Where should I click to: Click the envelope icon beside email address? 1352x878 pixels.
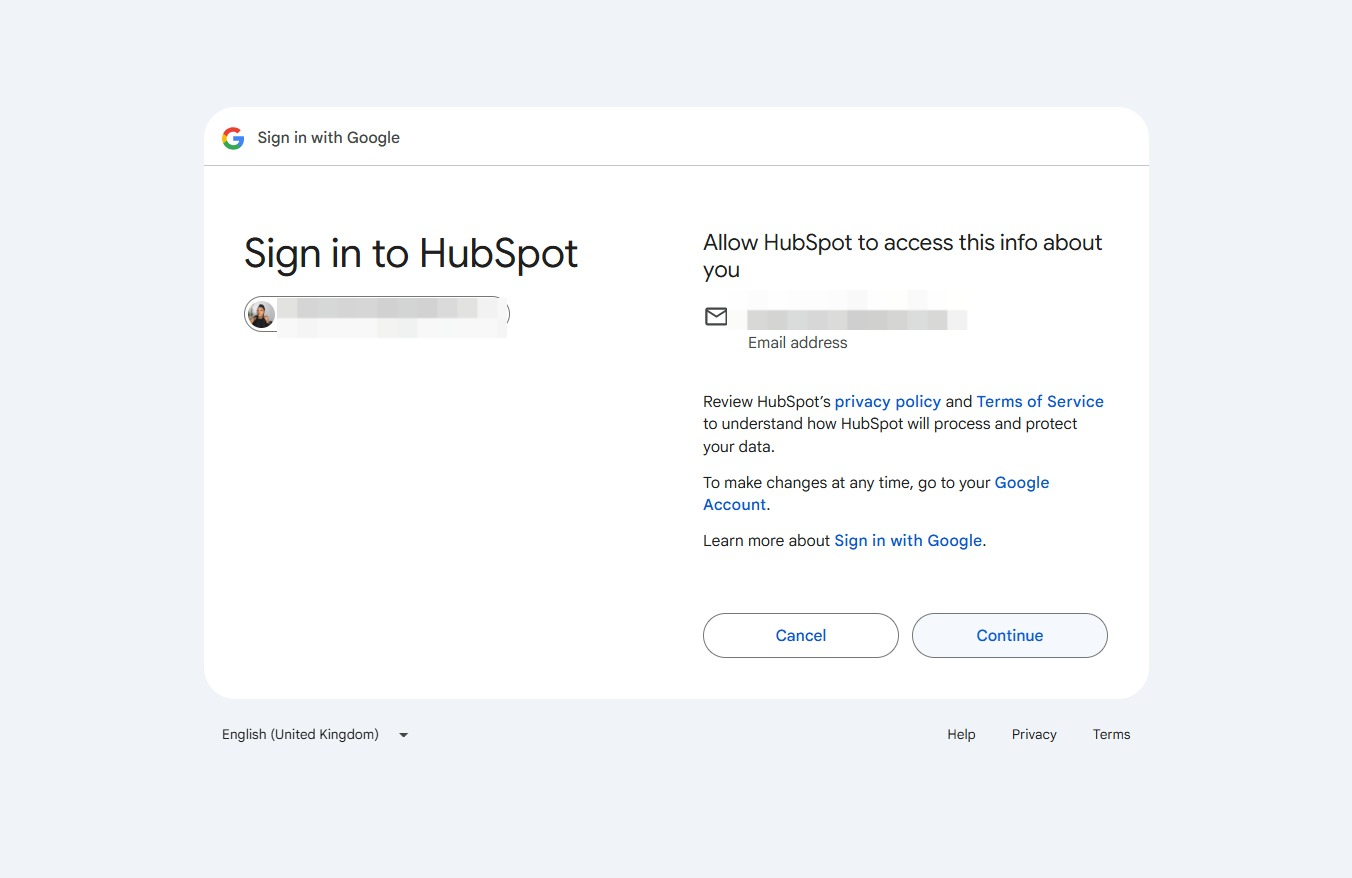[716, 317]
